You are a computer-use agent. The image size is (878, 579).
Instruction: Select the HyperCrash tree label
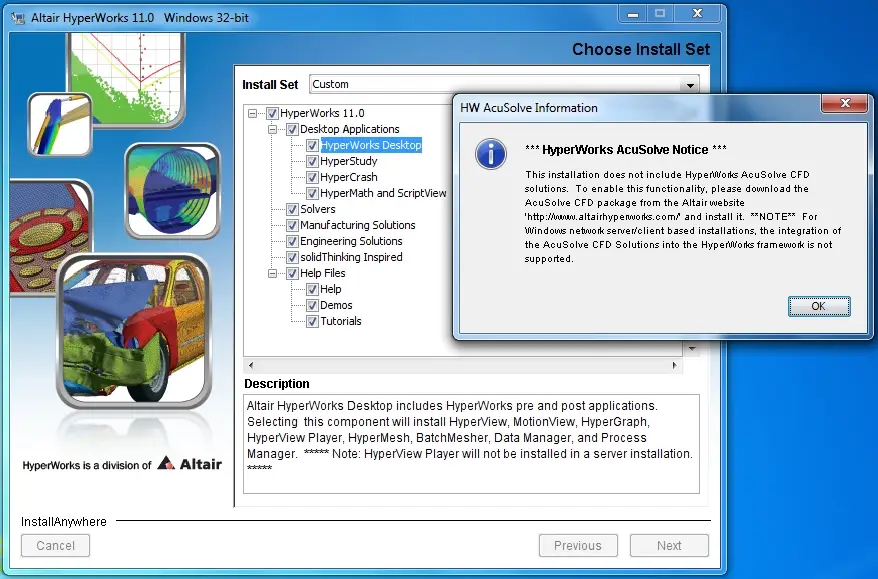pos(348,178)
